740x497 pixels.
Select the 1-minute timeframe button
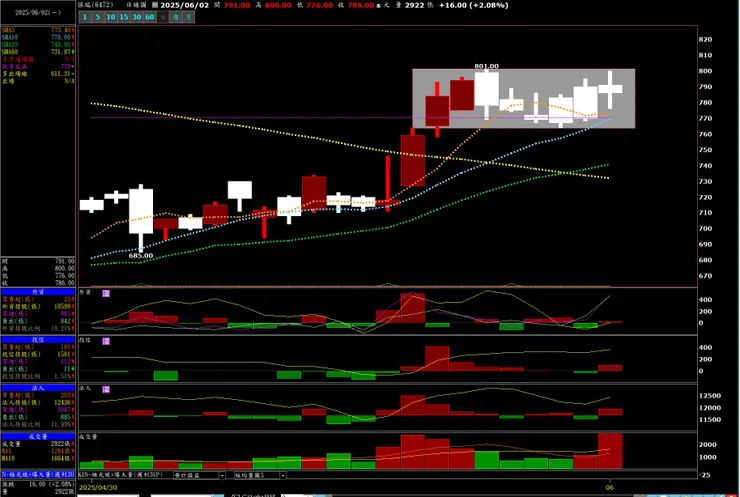click(x=85, y=17)
